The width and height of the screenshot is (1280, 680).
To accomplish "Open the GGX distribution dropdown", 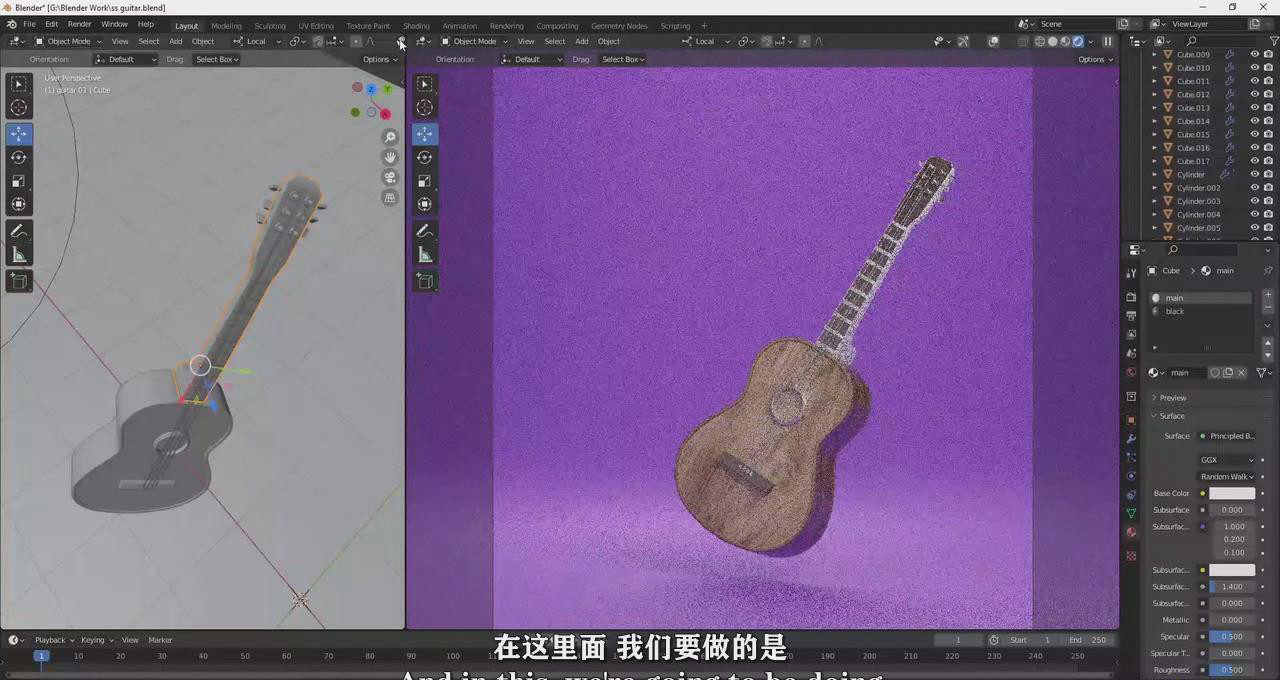I will pyautogui.click(x=1227, y=460).
